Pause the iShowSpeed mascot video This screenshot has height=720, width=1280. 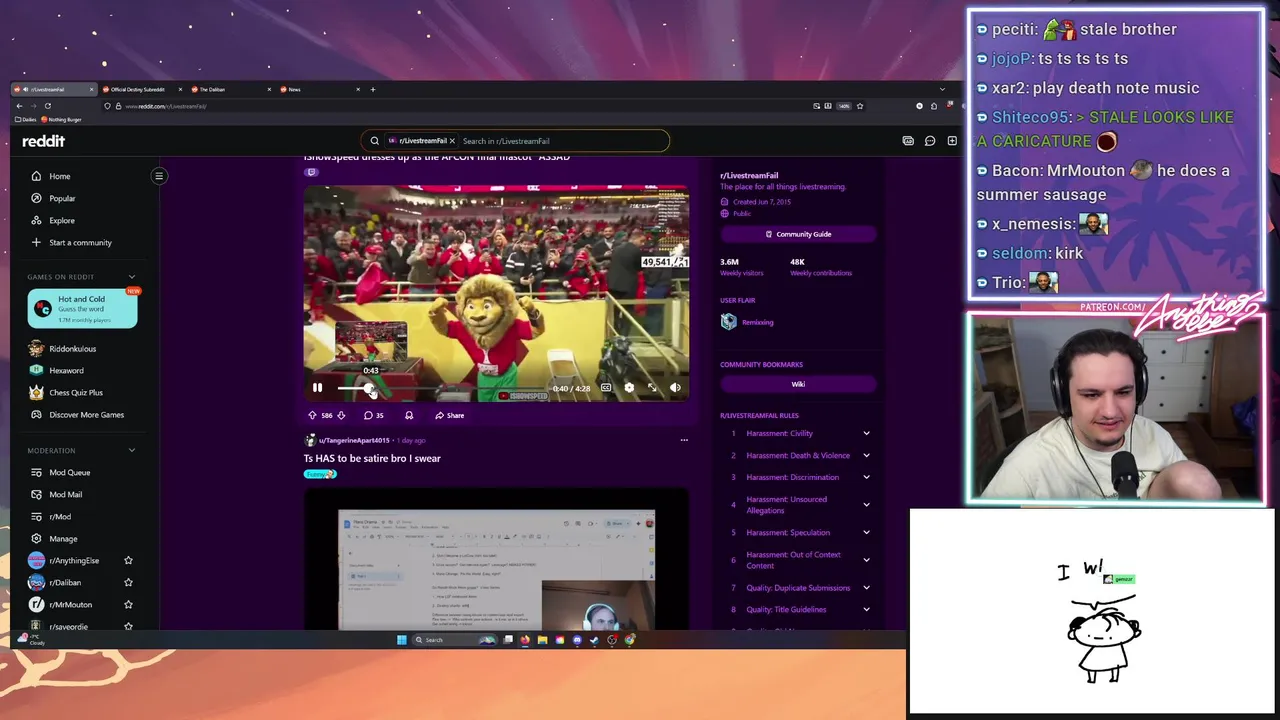point(317,388)
